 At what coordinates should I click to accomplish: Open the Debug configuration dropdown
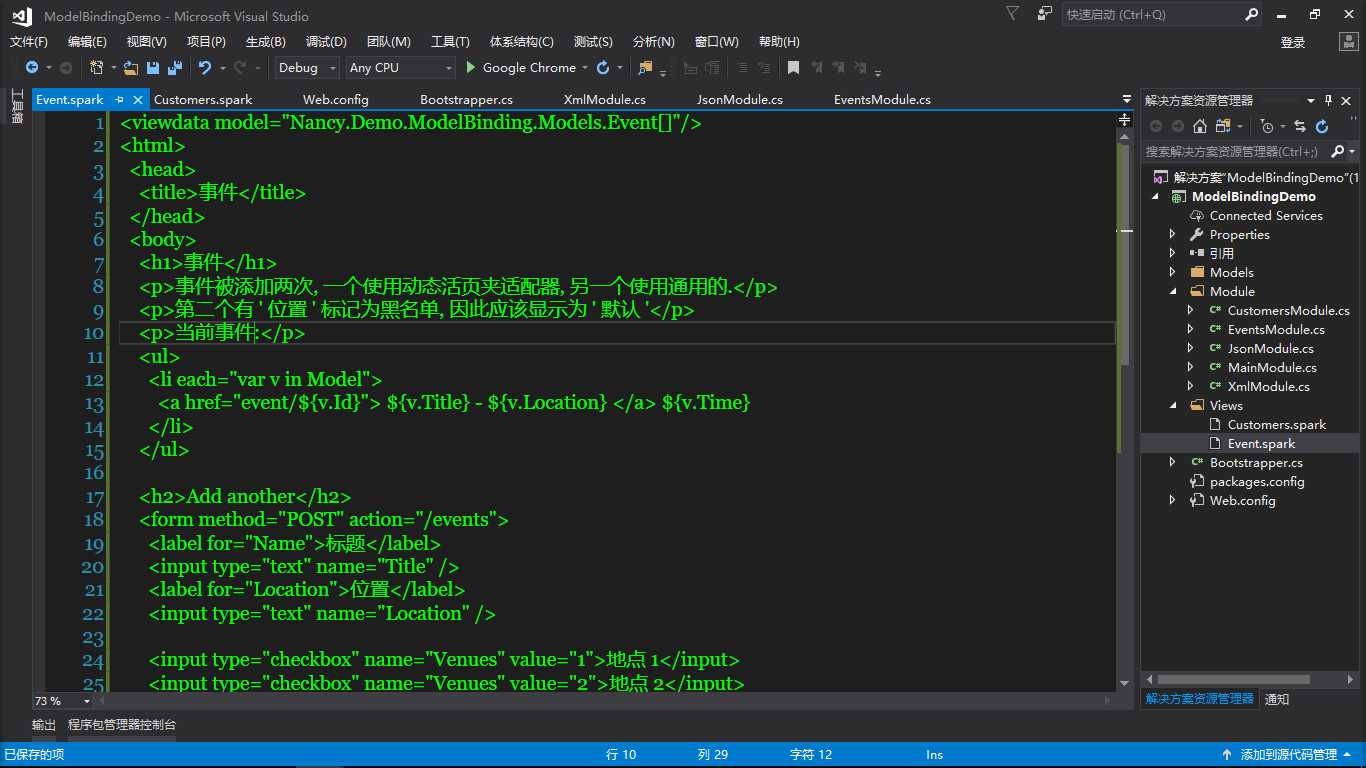coord(306,68)
